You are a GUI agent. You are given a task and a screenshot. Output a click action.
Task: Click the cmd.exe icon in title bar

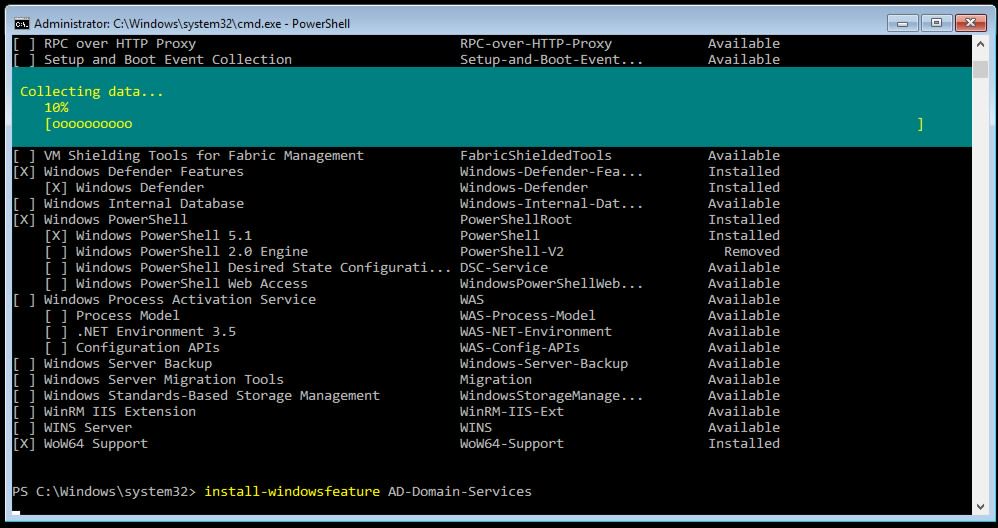click(22, 24)
